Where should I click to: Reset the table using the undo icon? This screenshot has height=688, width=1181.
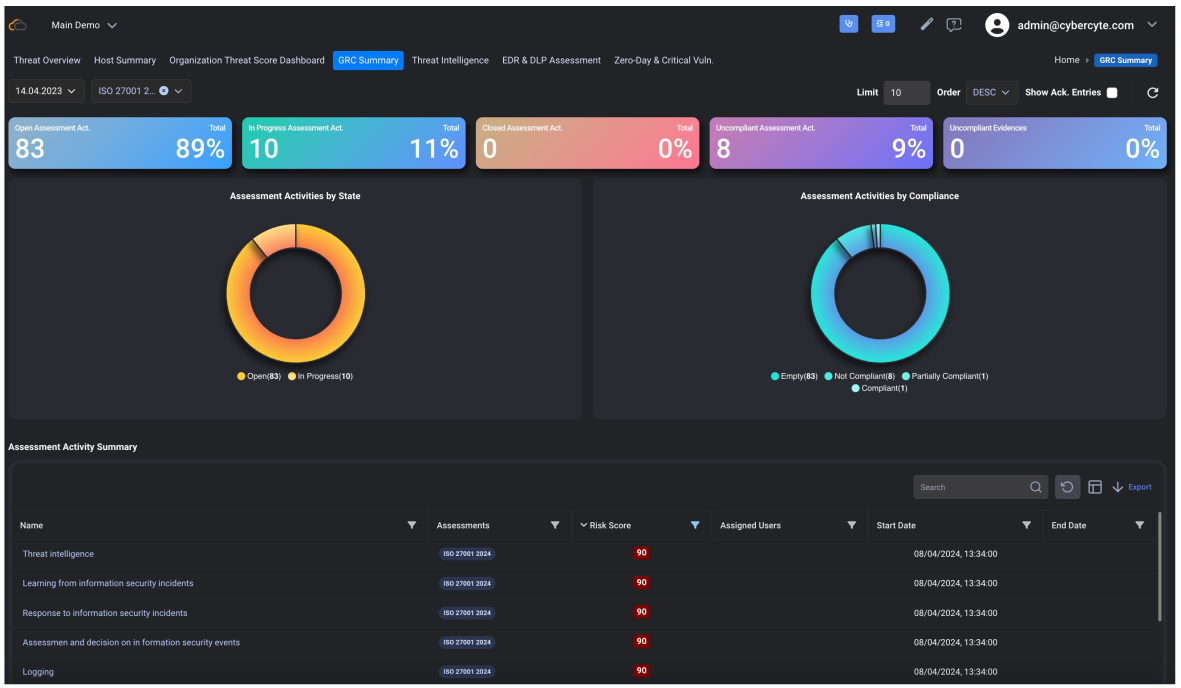pos(1067,487)
